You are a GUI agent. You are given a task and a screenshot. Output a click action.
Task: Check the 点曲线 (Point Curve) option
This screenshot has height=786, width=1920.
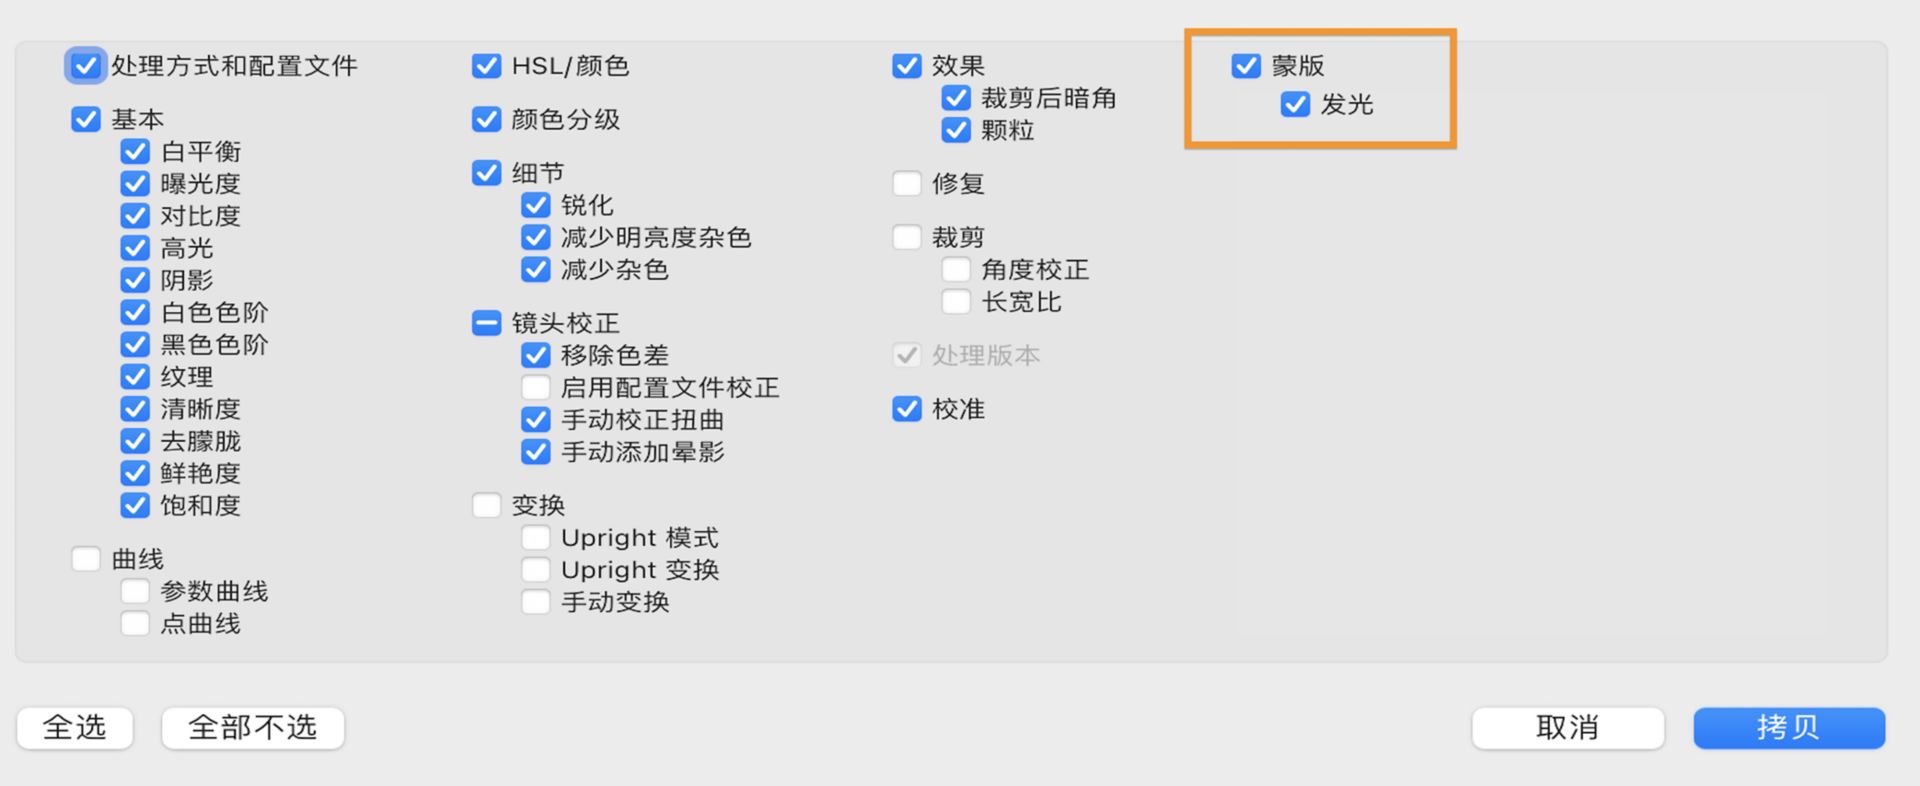[x=136, y=622]
